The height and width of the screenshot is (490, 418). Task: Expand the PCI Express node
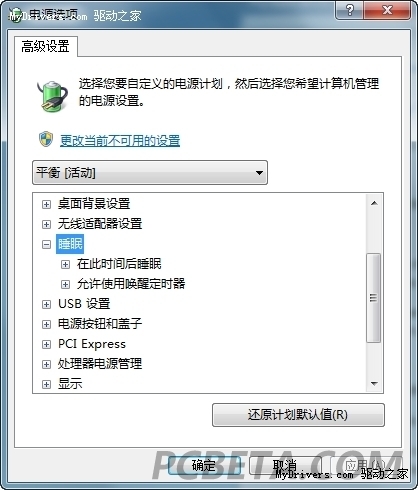point(46,344)
